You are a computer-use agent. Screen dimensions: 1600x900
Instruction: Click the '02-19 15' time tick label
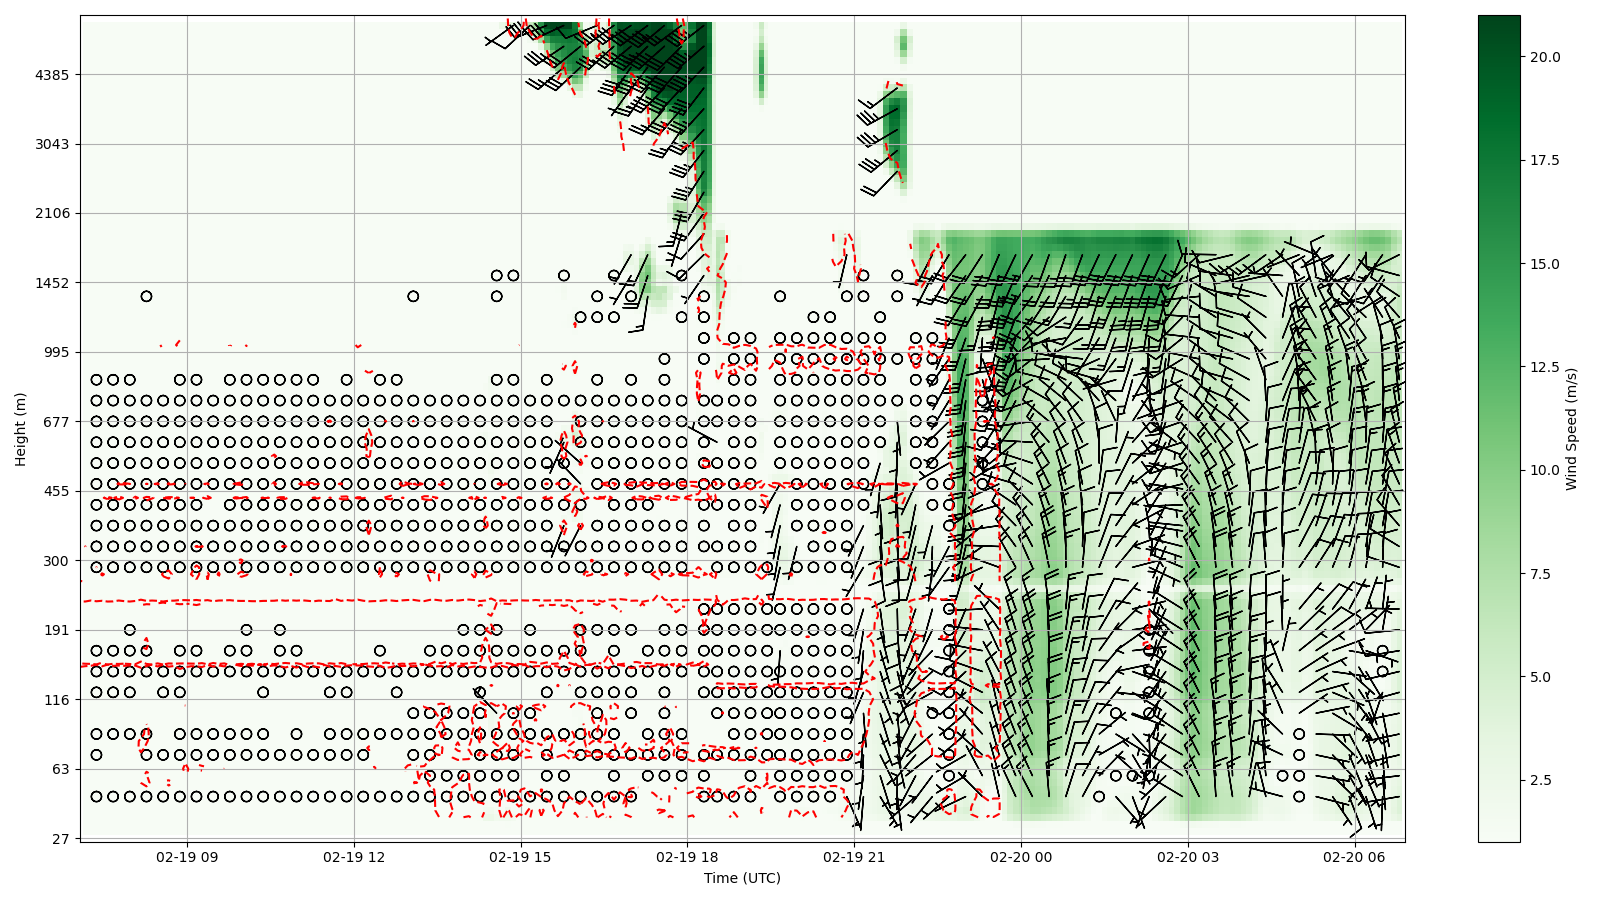520,857
